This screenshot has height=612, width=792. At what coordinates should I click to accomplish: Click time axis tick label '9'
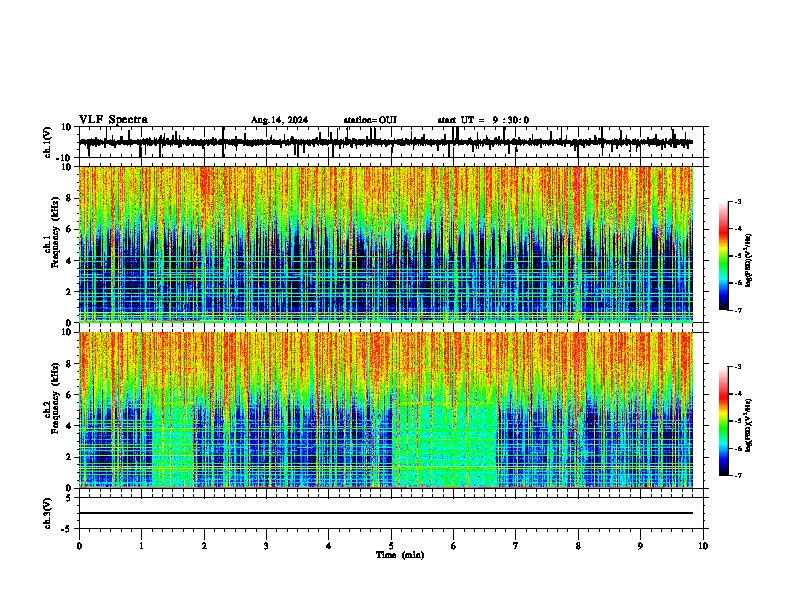[640, 546]
